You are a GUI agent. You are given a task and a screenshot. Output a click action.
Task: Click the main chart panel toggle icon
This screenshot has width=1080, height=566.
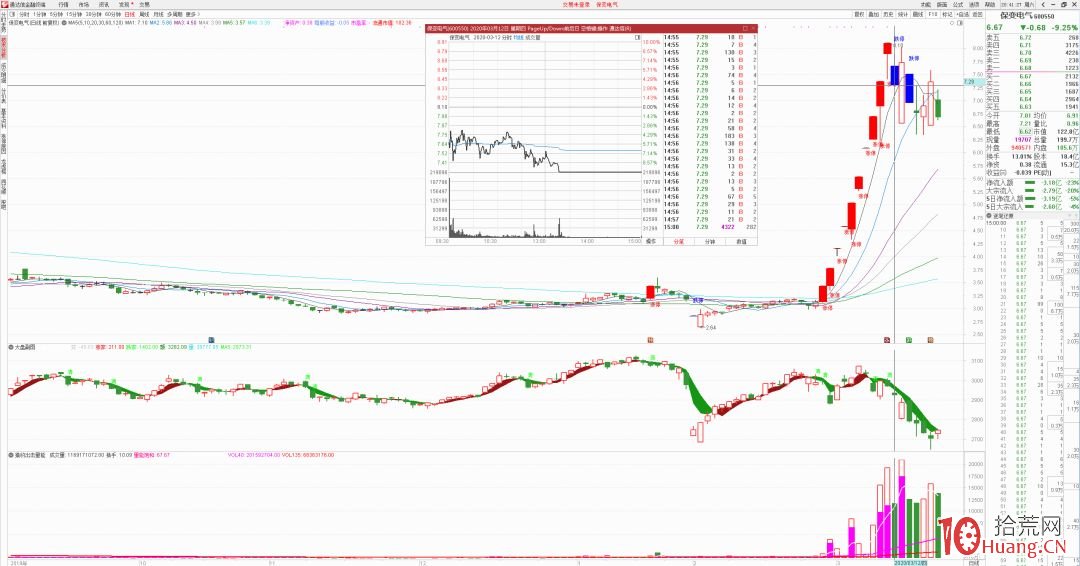point(960,23)
